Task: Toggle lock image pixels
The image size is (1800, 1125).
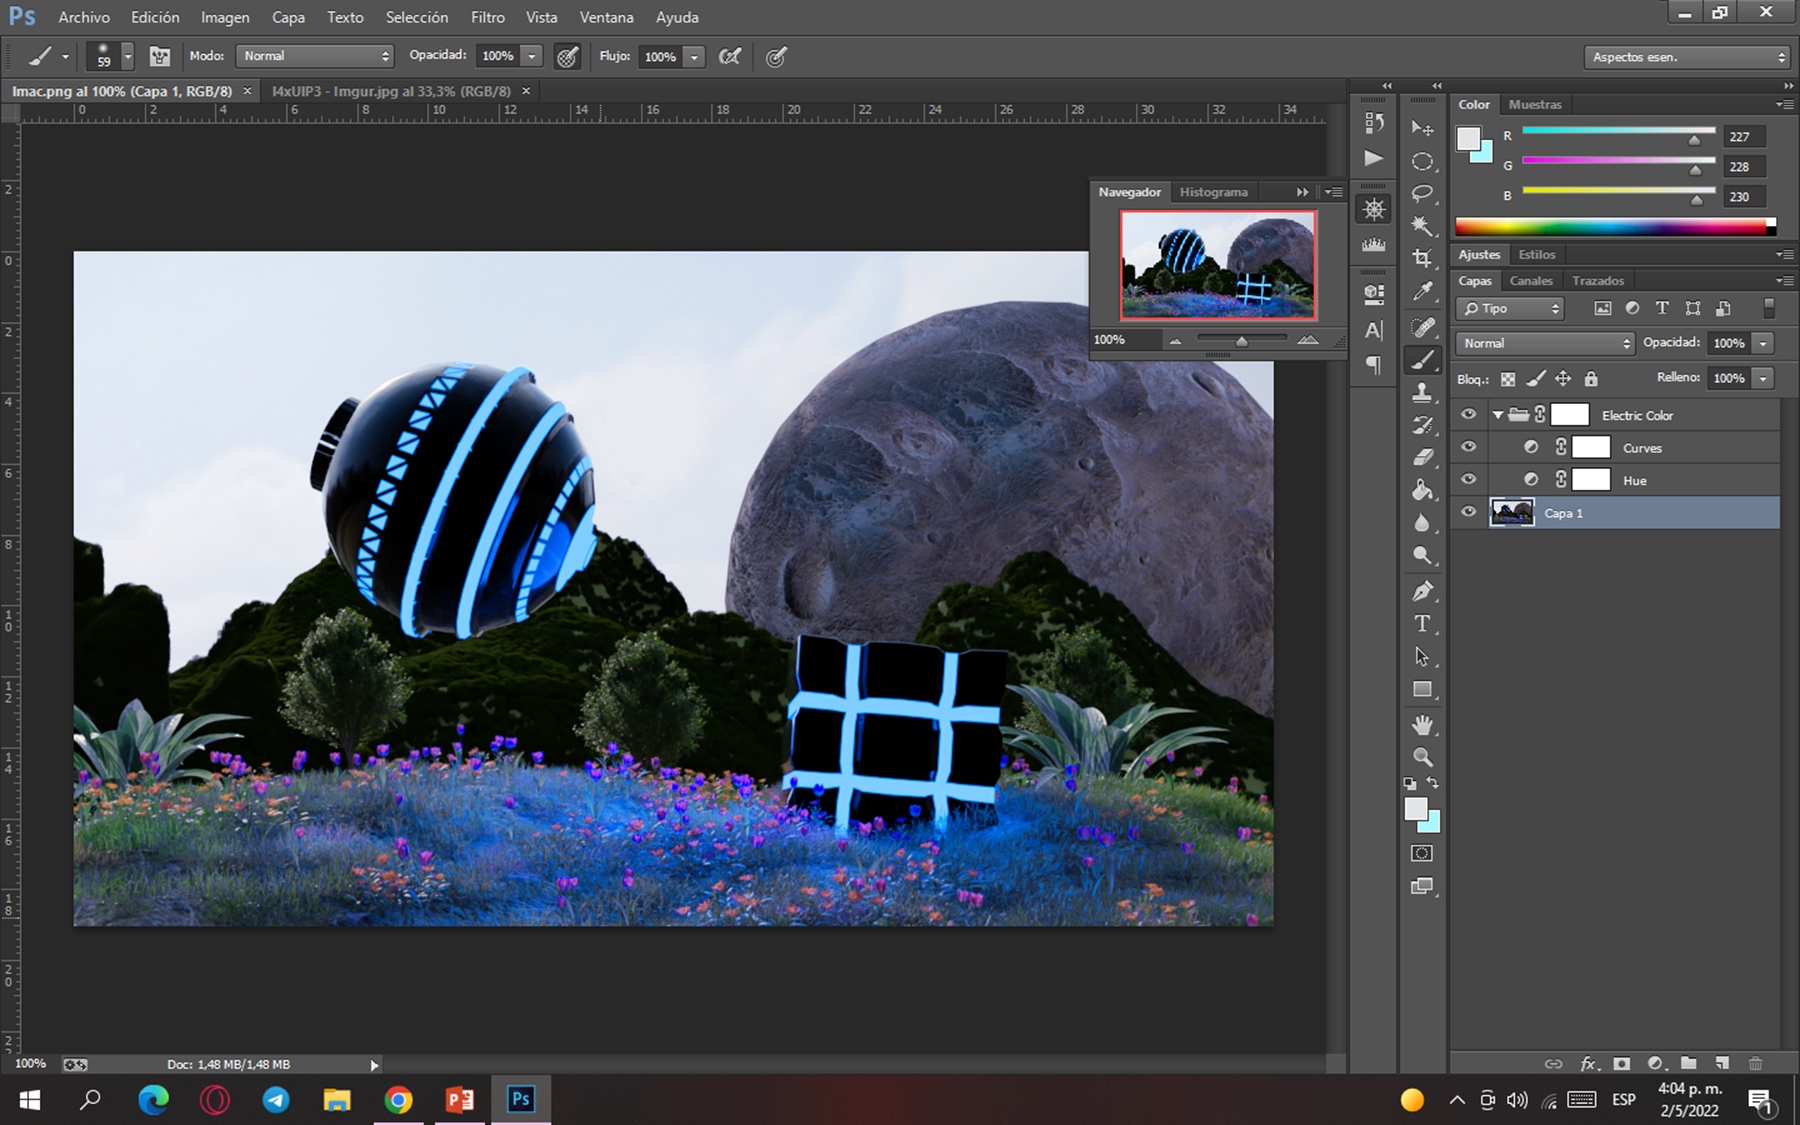Action: pos(1536,378)
